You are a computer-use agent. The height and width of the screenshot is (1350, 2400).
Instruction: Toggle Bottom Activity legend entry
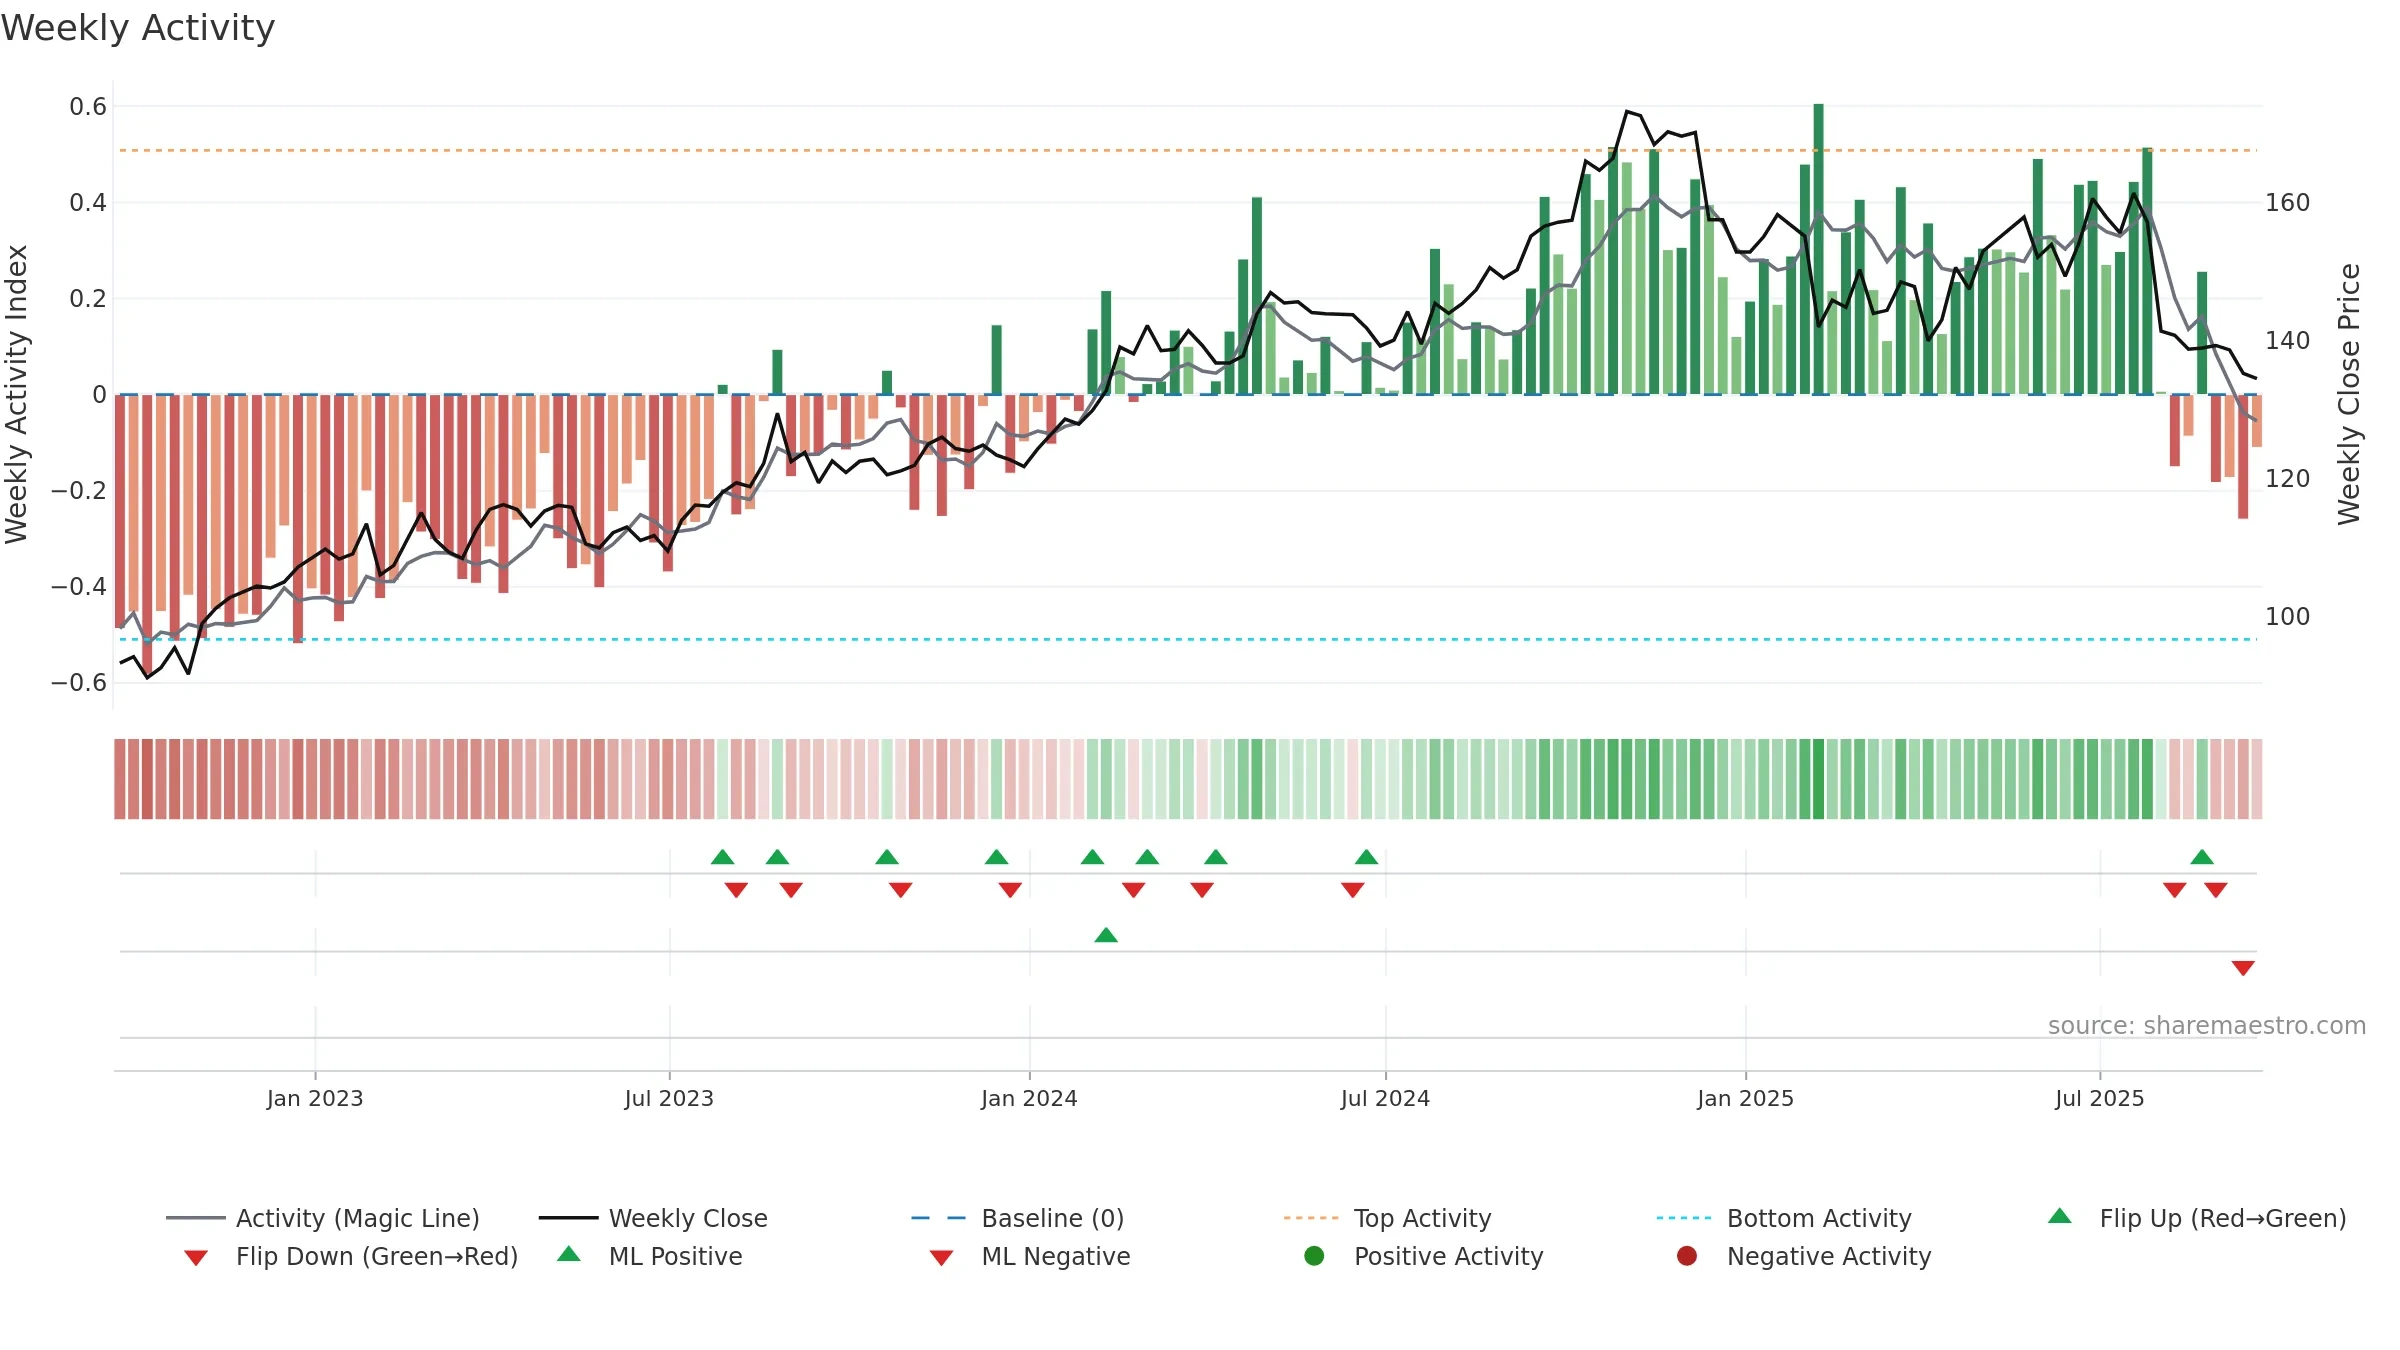coord(1784,1218)
